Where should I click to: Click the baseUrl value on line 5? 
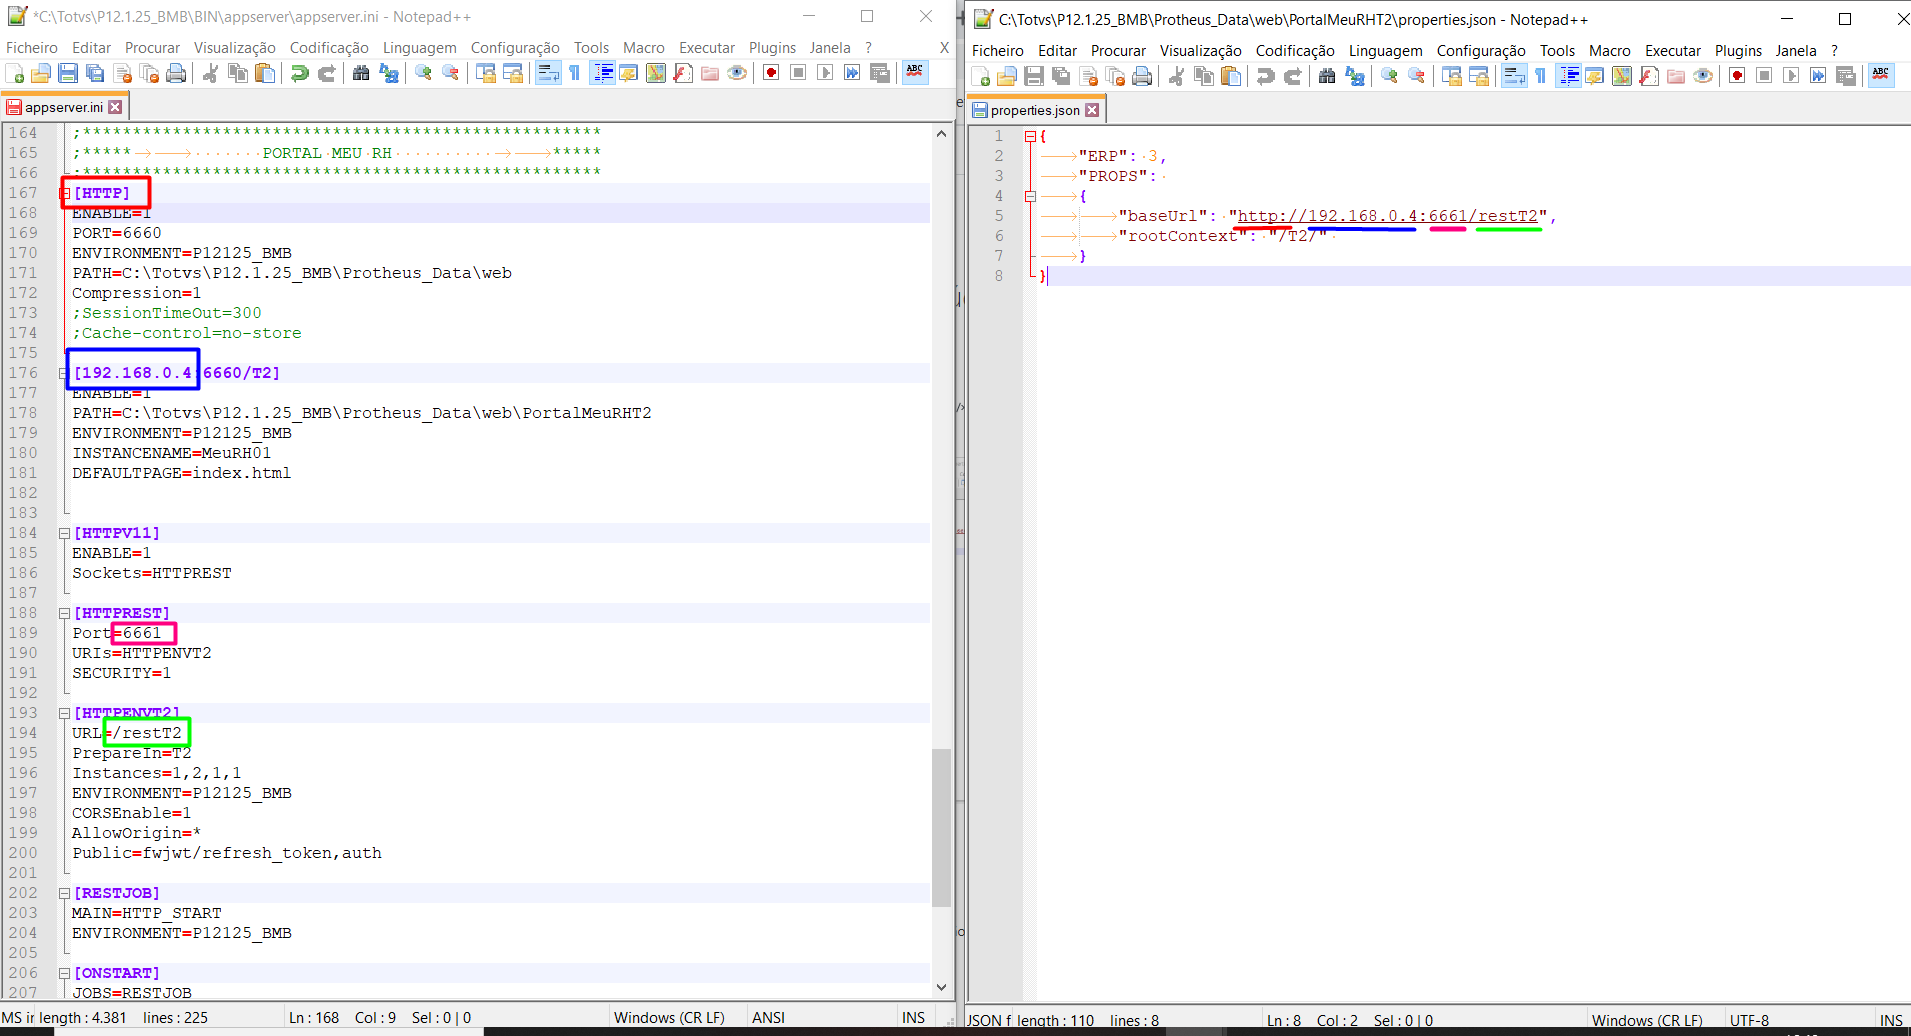1387,216
